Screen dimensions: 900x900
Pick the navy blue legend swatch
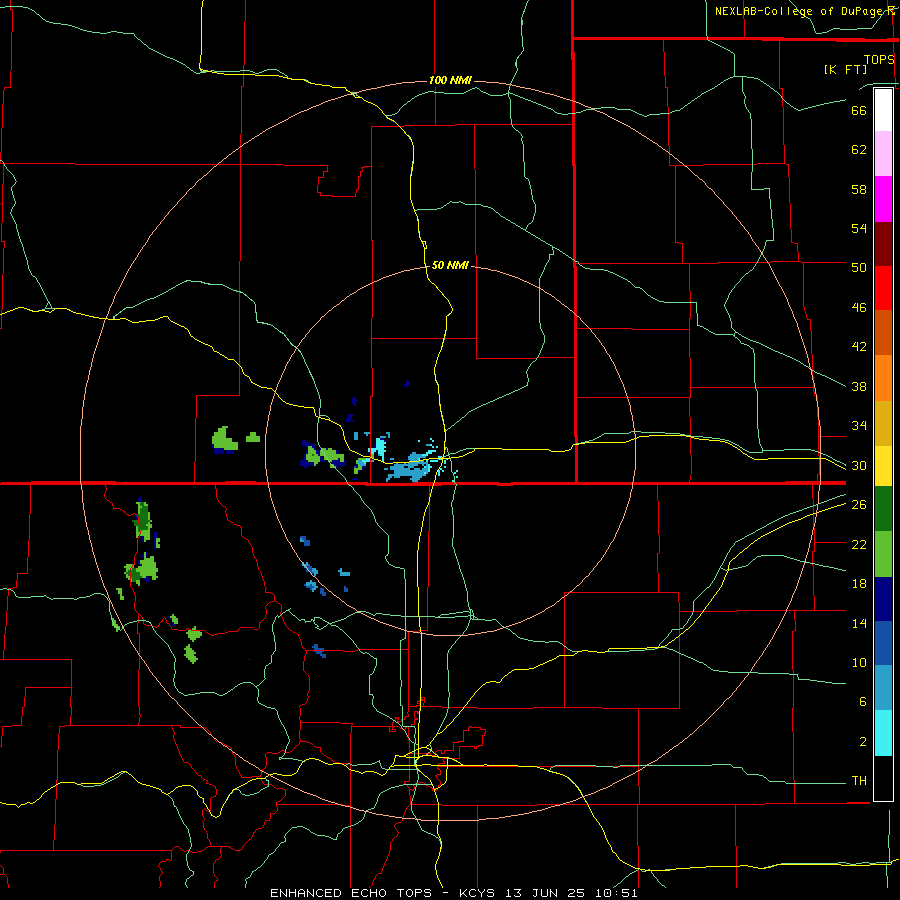(x=883, y=599)
